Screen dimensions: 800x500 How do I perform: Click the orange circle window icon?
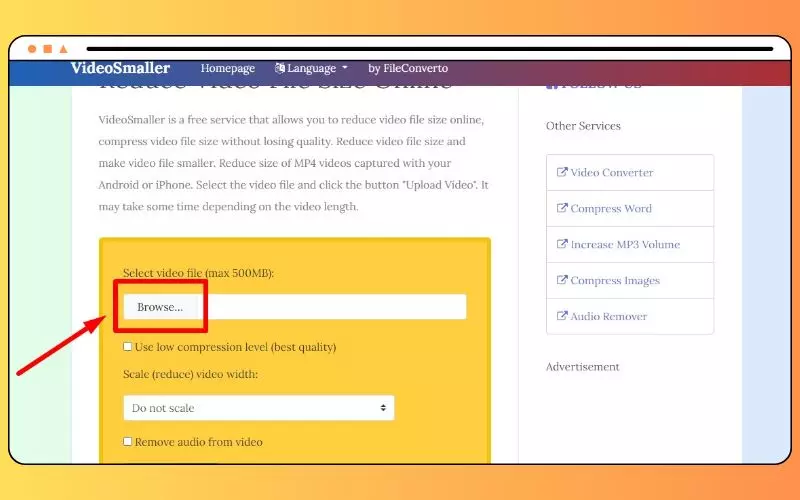coord(32,49)
